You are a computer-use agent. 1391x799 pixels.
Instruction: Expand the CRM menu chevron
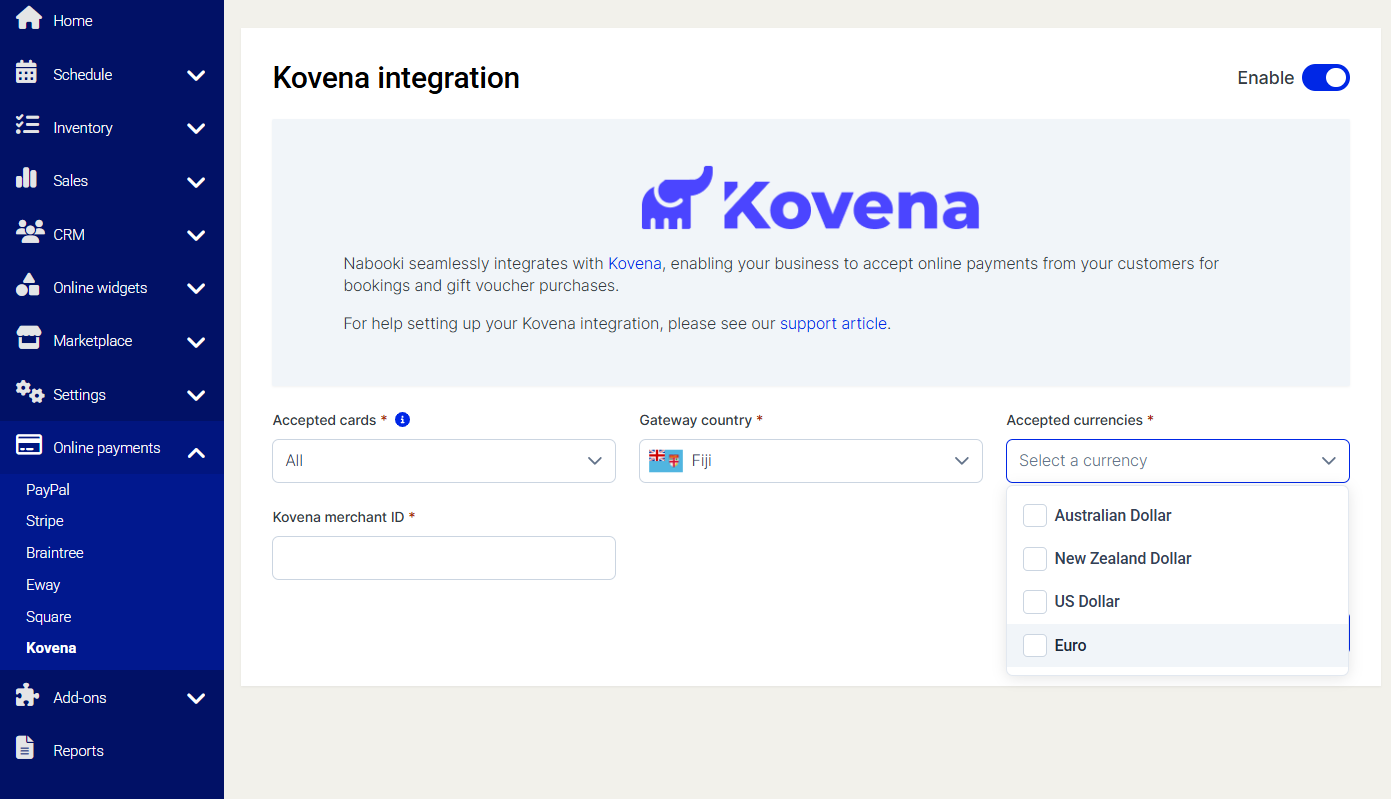[x=196, y=235]
